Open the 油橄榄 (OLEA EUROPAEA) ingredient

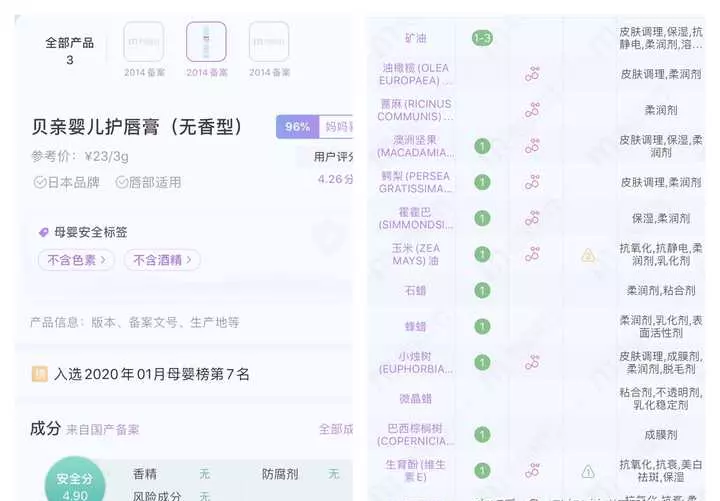coord(416,74)
